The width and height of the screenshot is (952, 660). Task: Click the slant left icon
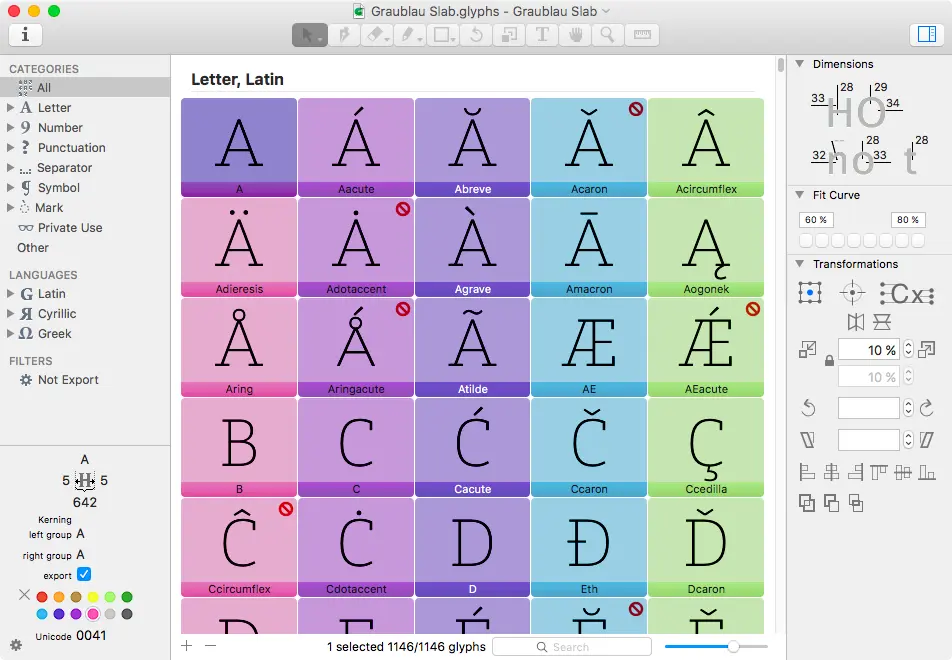808,440
